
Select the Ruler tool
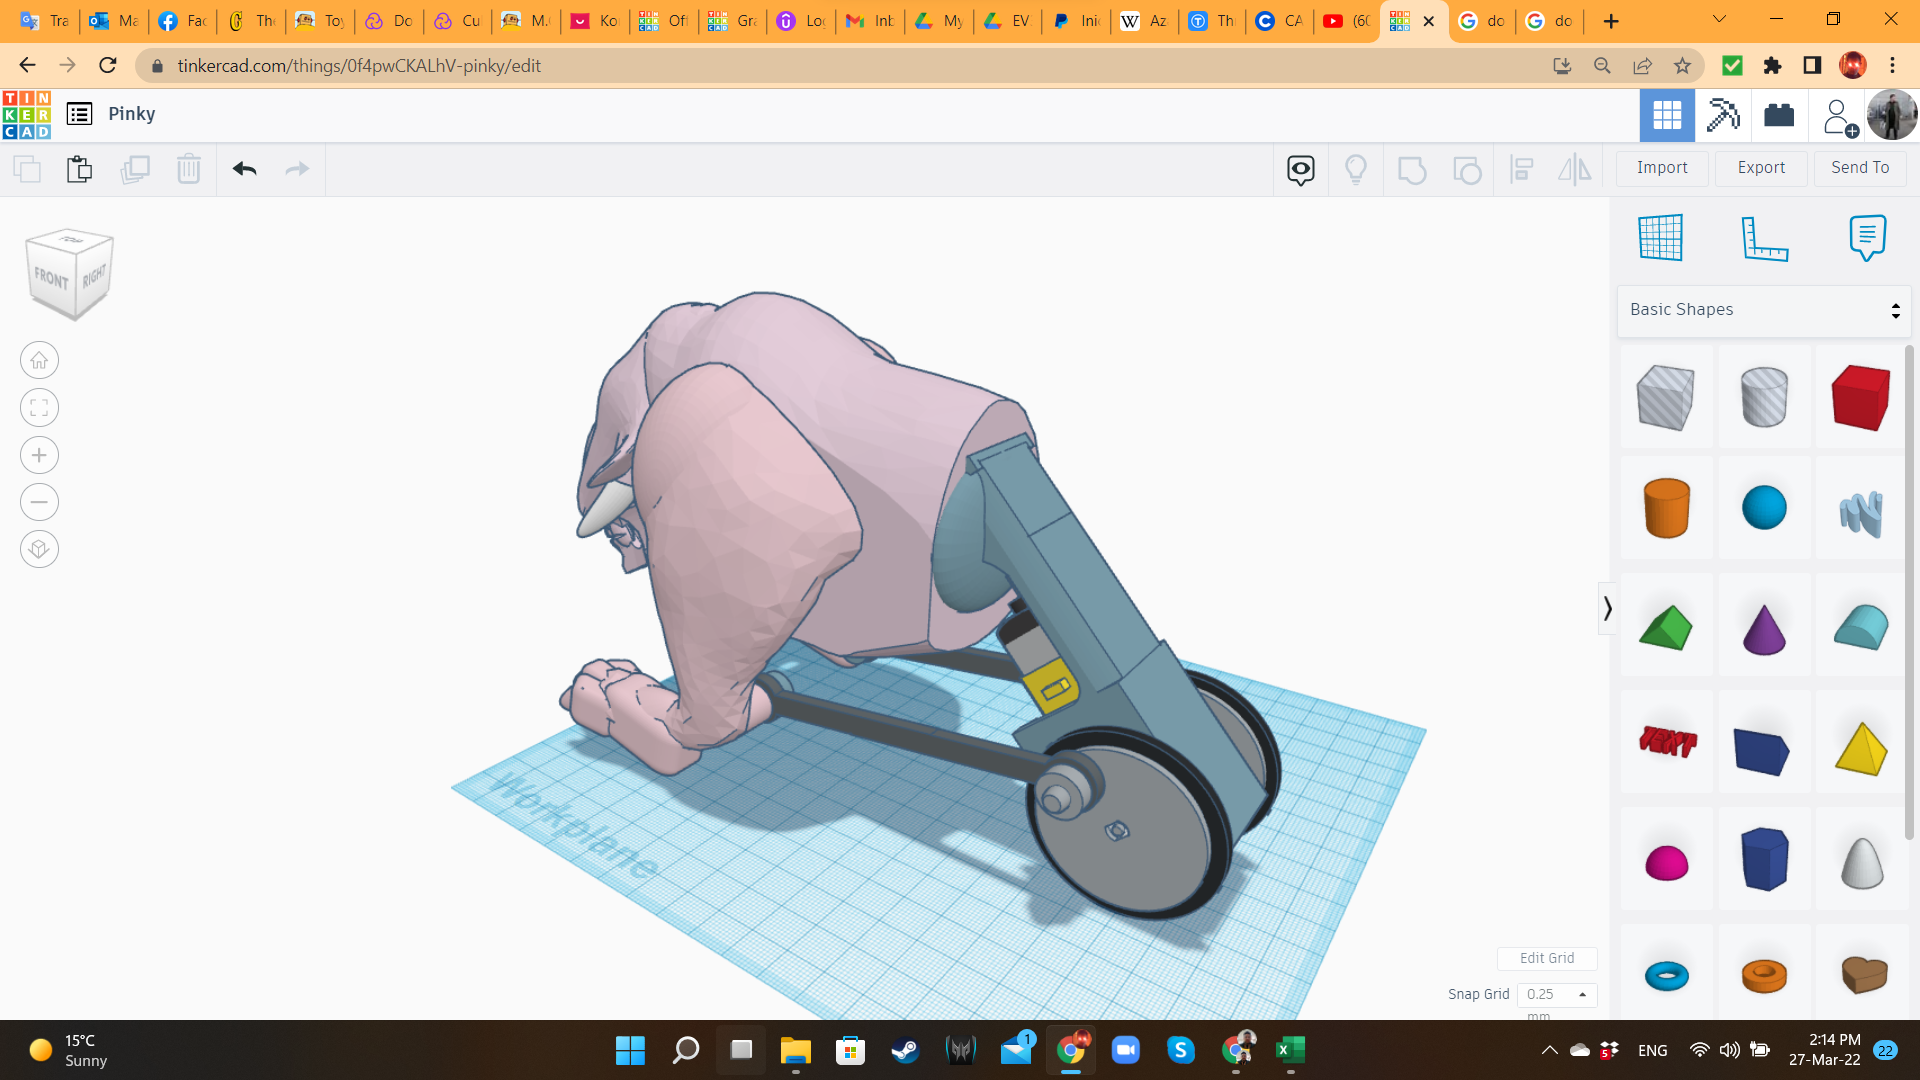[1764, 238]
